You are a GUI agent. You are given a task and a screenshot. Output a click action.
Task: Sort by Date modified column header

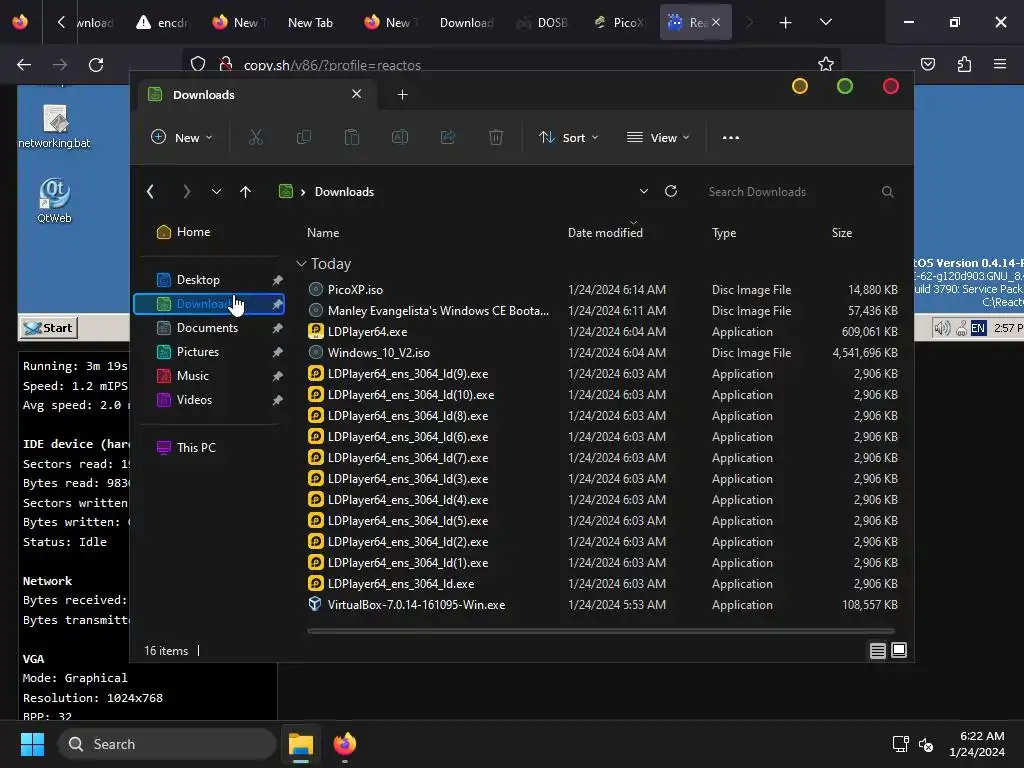point(605,232)
